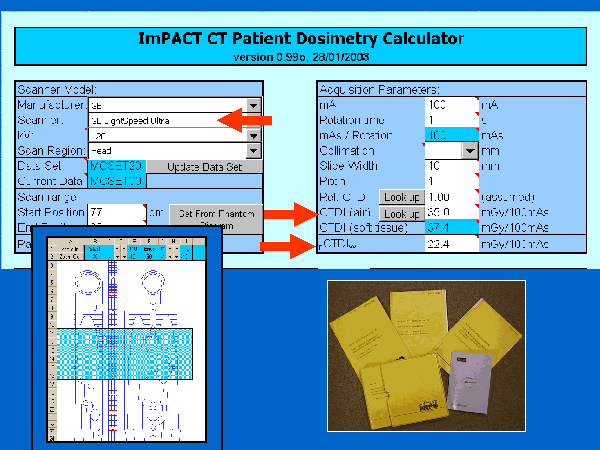The height and width of the screenshot is (450, 600).
Task: Select the Slice Width value field
Action: (450, 166)
